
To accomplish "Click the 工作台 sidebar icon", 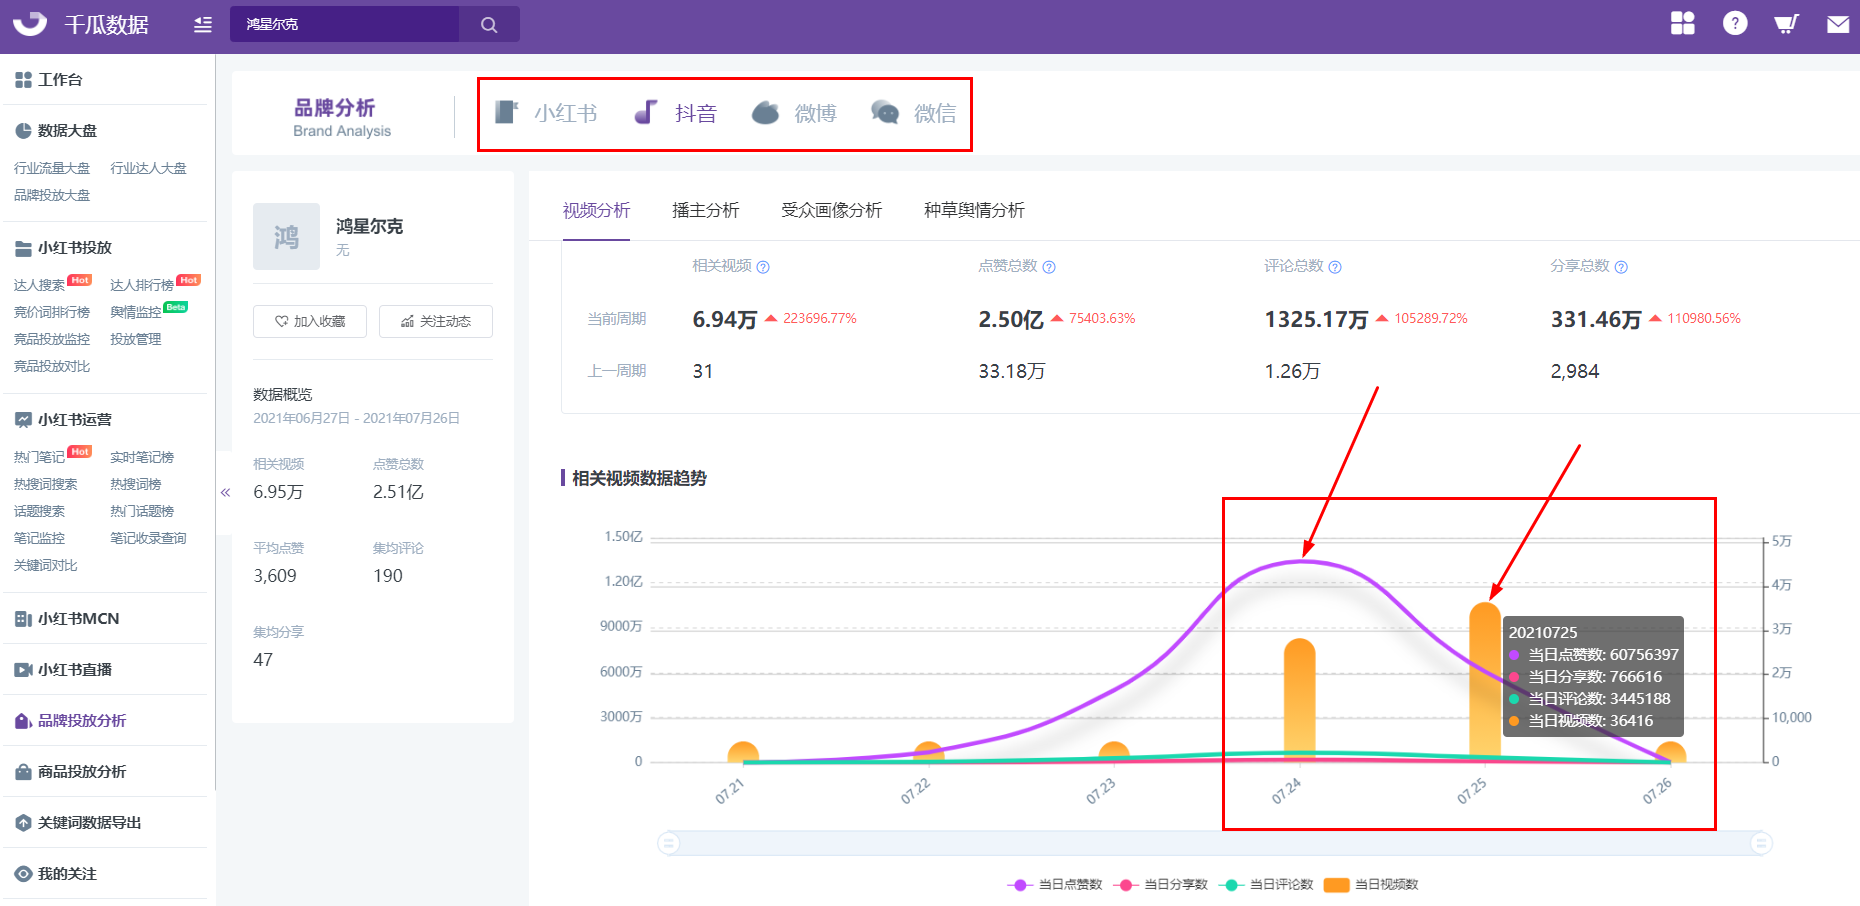I will [x=23, y=80].
